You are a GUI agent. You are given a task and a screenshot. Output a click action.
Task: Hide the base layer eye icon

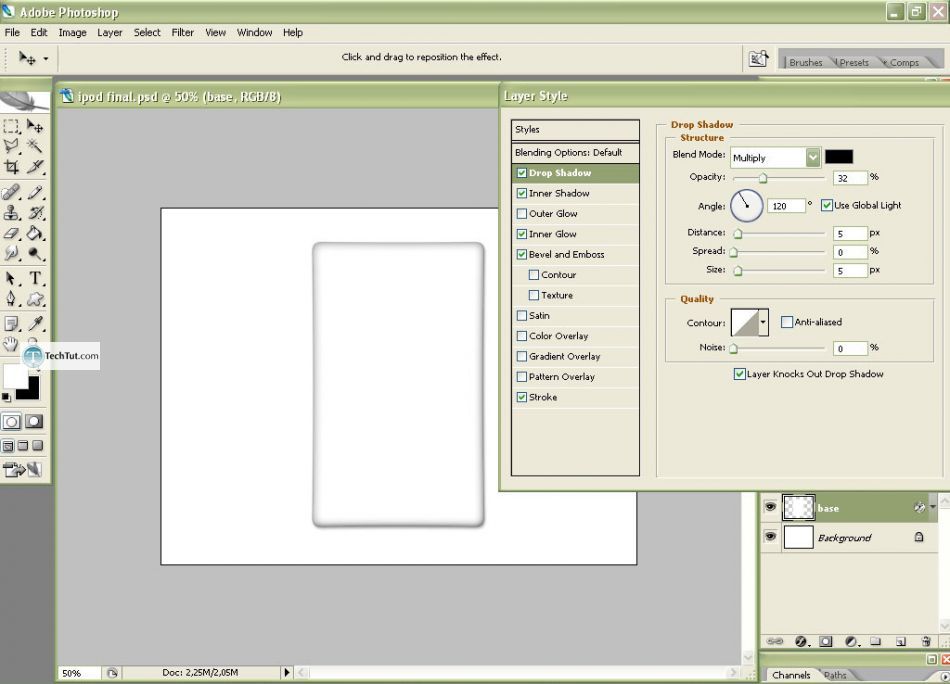tap(770, 507)
